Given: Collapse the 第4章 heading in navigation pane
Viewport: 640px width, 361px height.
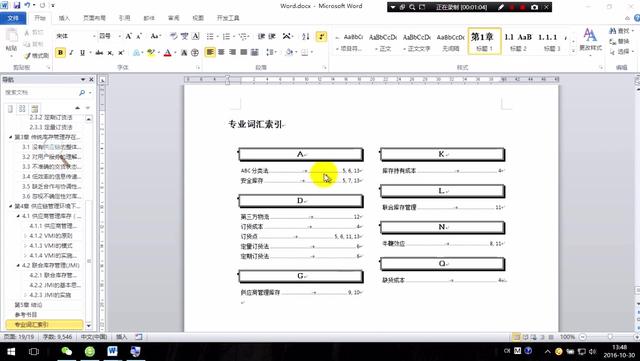Looking at the screenshot, I should (x=10, y=206).
